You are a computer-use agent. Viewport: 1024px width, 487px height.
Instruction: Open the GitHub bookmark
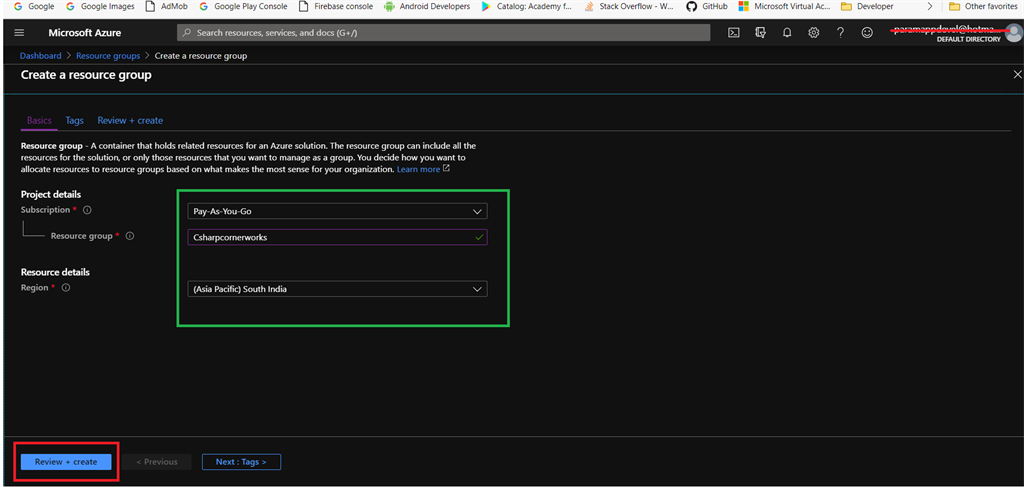707,7
